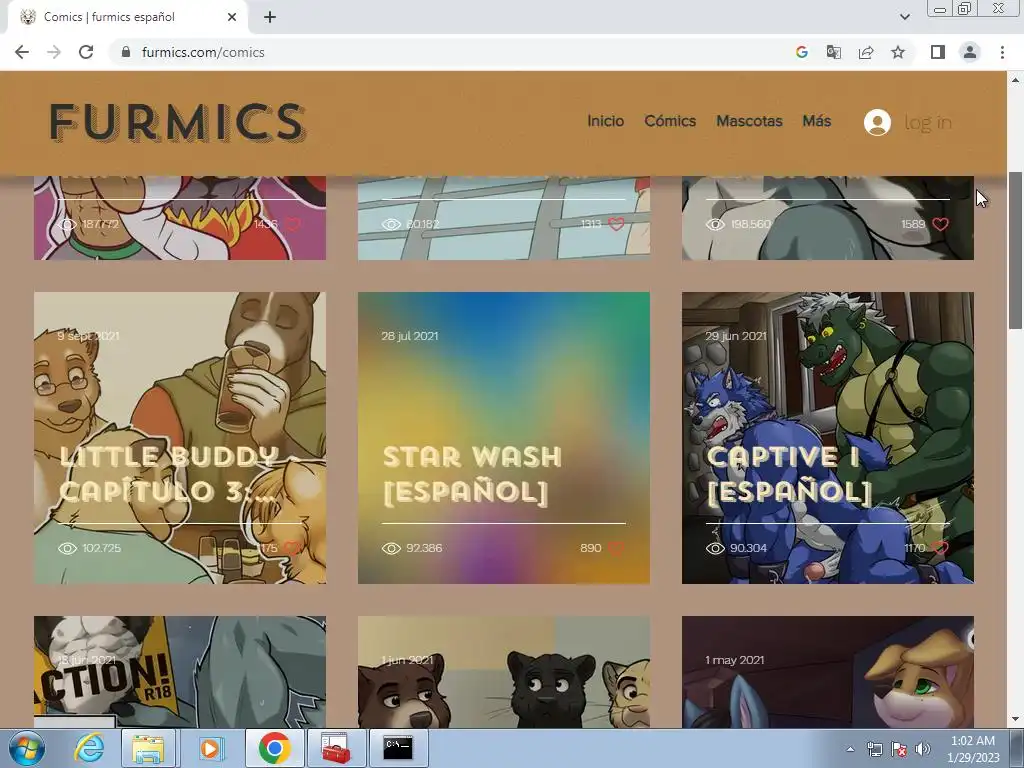Click the network tray icon
This screenshot has width=1024, height=768.
(x=874, y=749)
